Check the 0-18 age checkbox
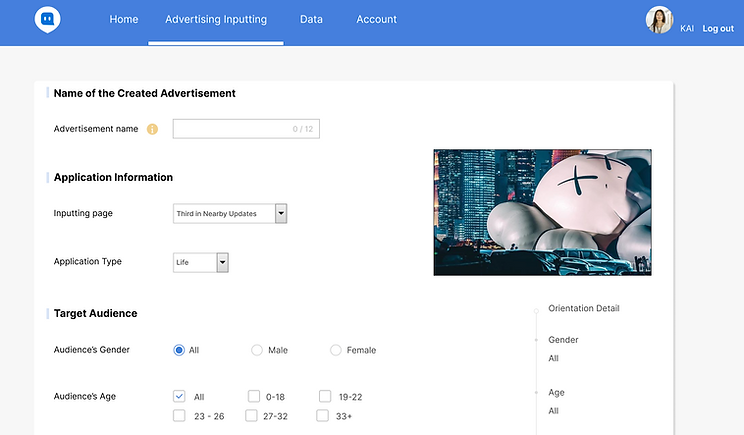The image size is (744, 435). pyautogui.click(x=254, y=396)
